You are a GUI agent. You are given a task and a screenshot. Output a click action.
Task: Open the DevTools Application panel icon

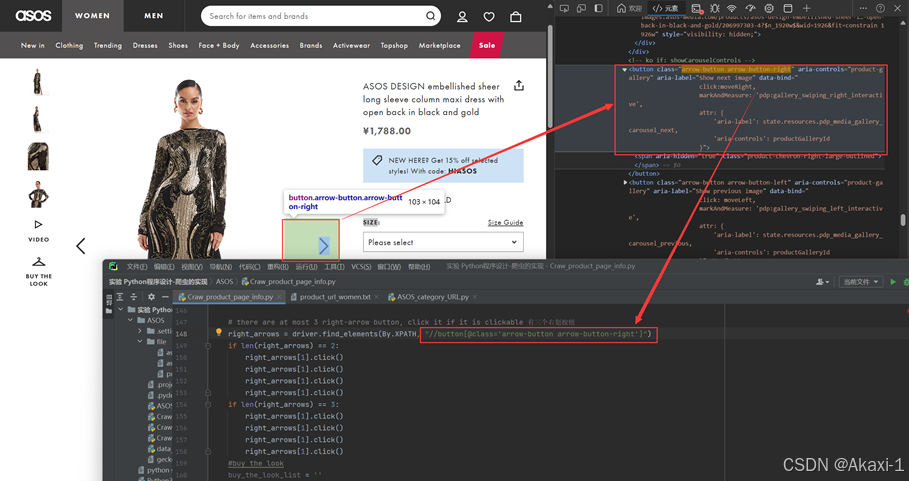pos(788,8)
